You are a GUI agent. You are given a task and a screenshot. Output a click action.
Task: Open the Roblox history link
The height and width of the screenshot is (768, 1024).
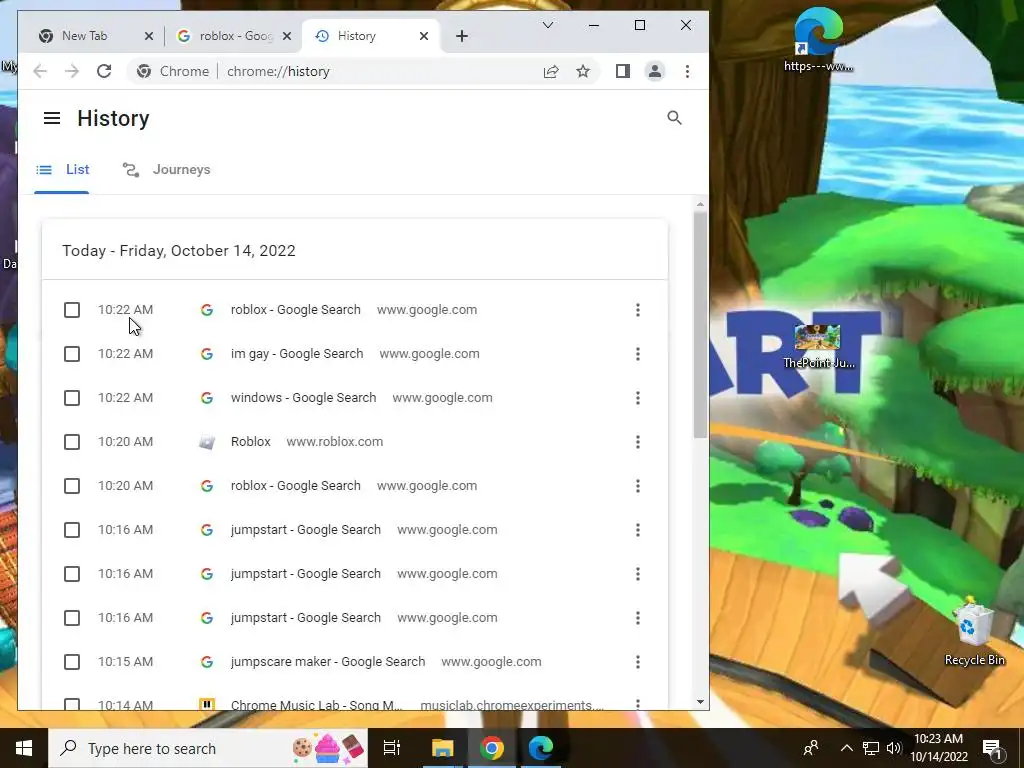(251, 442)
